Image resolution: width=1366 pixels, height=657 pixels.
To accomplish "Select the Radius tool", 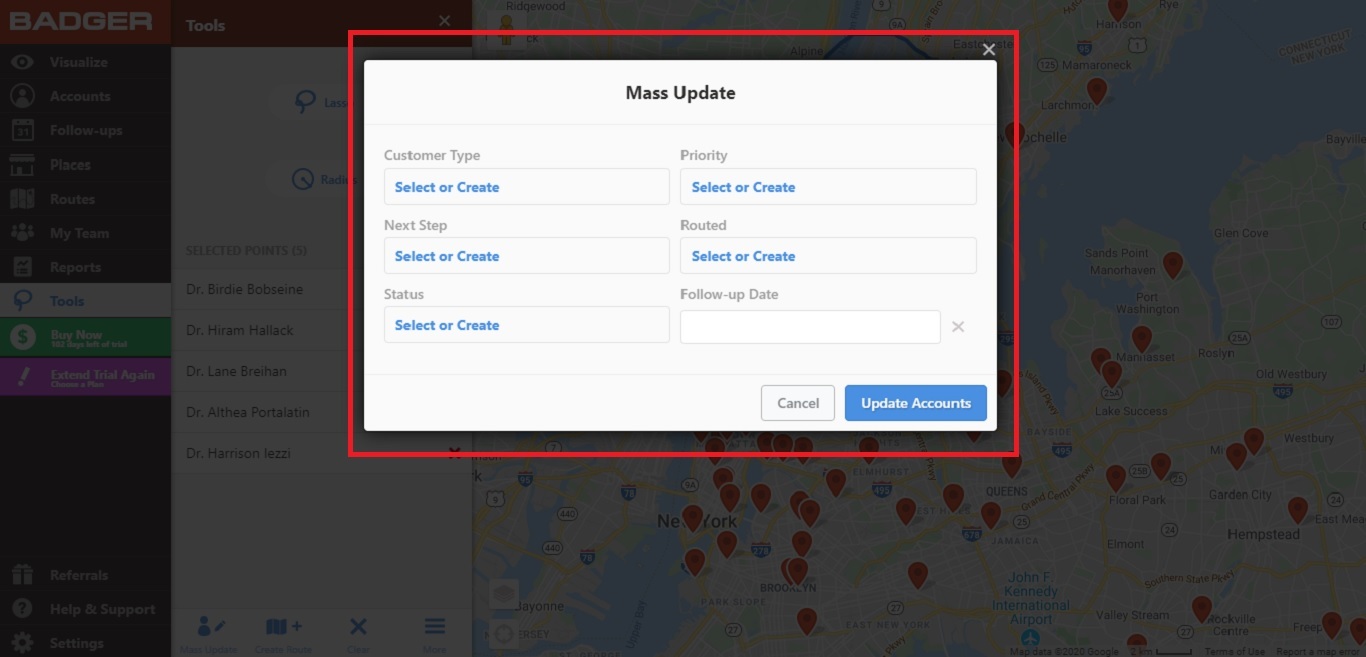I will (x=323, y=180).
